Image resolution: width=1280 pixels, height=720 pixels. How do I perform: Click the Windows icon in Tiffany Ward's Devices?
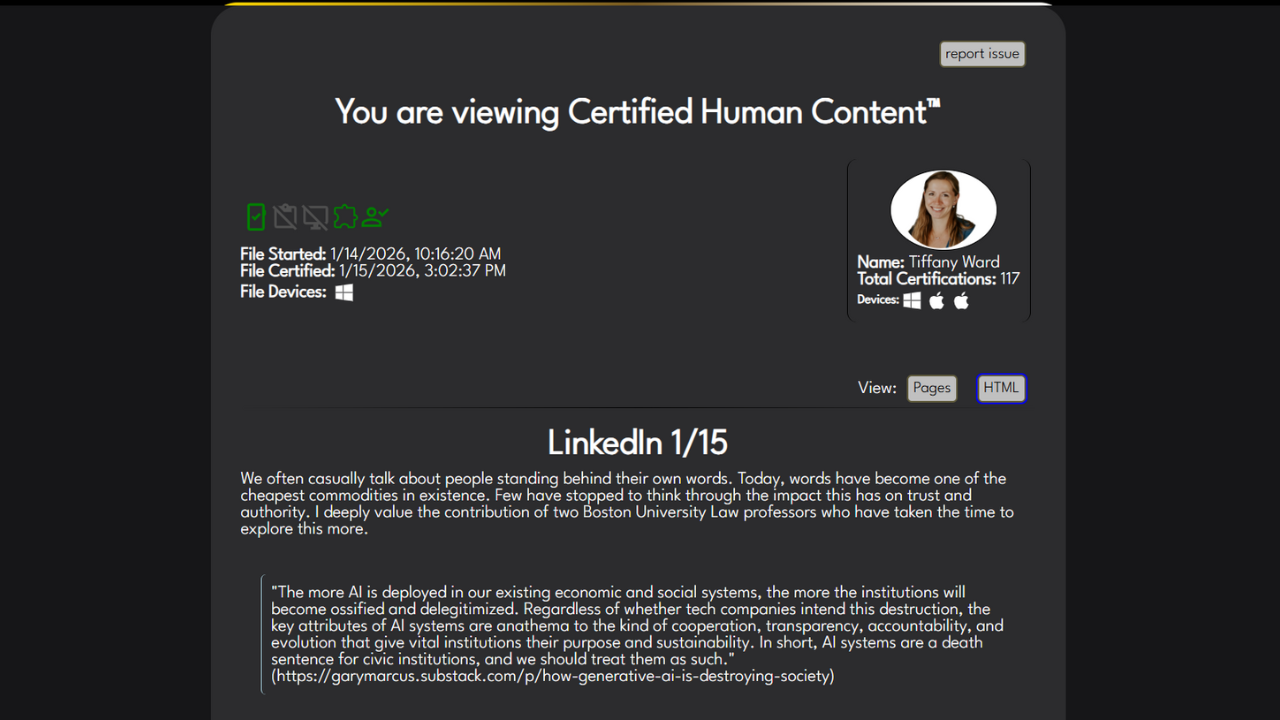912,300
